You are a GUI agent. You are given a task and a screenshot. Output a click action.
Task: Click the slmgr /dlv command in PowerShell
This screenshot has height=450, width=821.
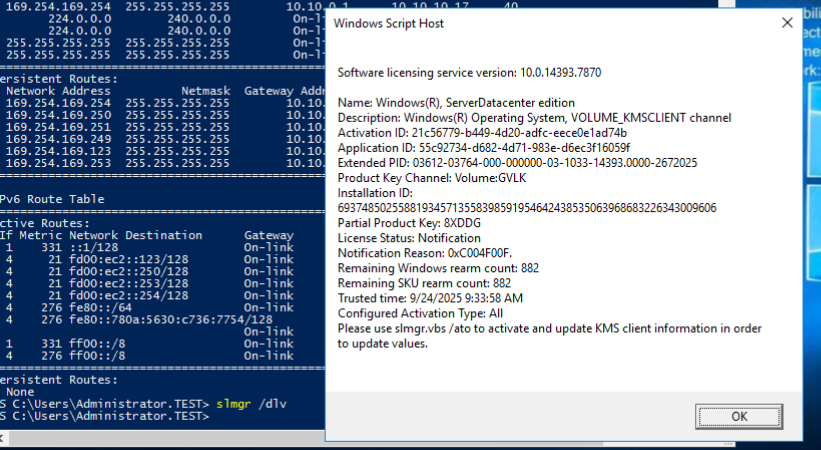pyautogui.click(x=251, y=404)
